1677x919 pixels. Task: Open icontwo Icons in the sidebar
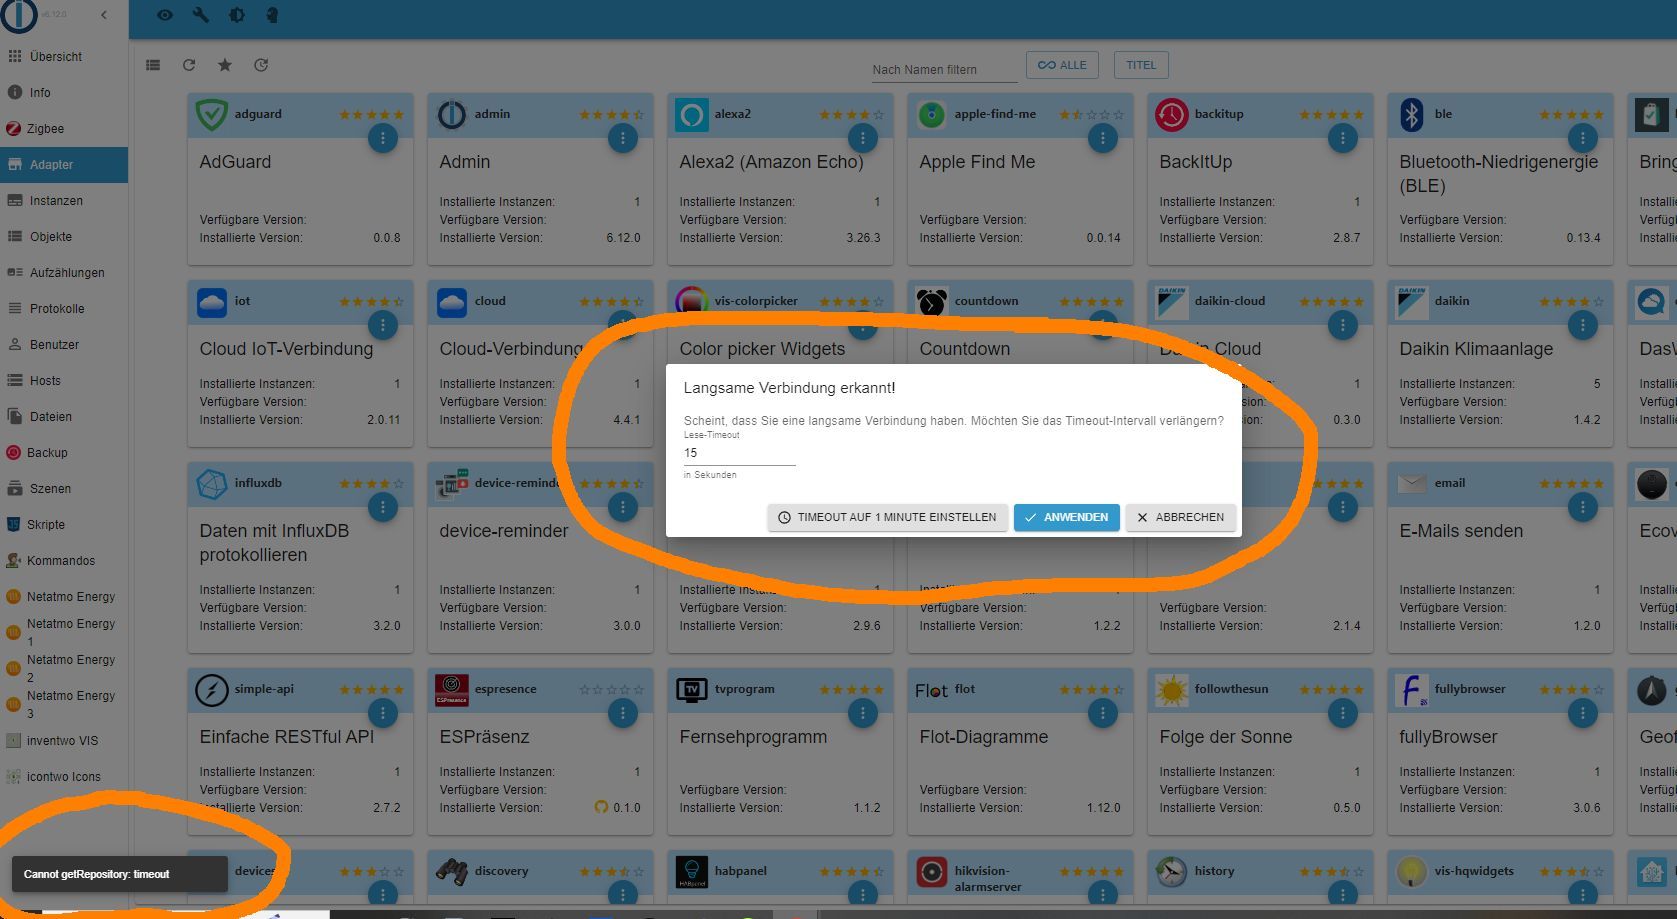pyautogui.click(x=64, y=777)
